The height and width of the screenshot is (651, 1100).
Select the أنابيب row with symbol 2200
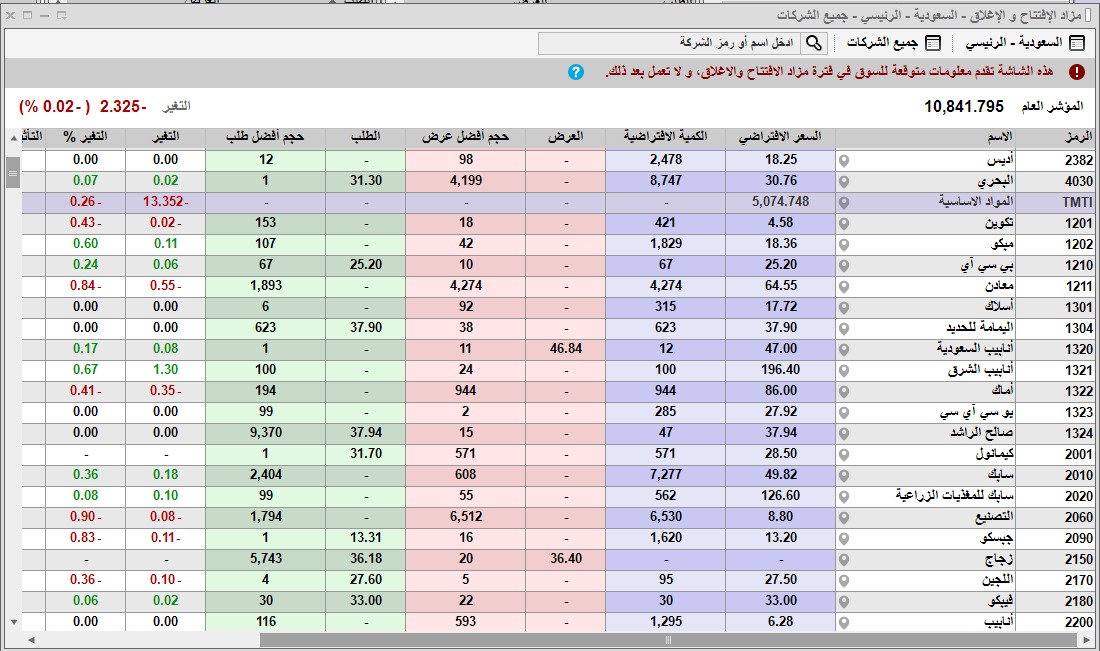click(x=558, y=622)
